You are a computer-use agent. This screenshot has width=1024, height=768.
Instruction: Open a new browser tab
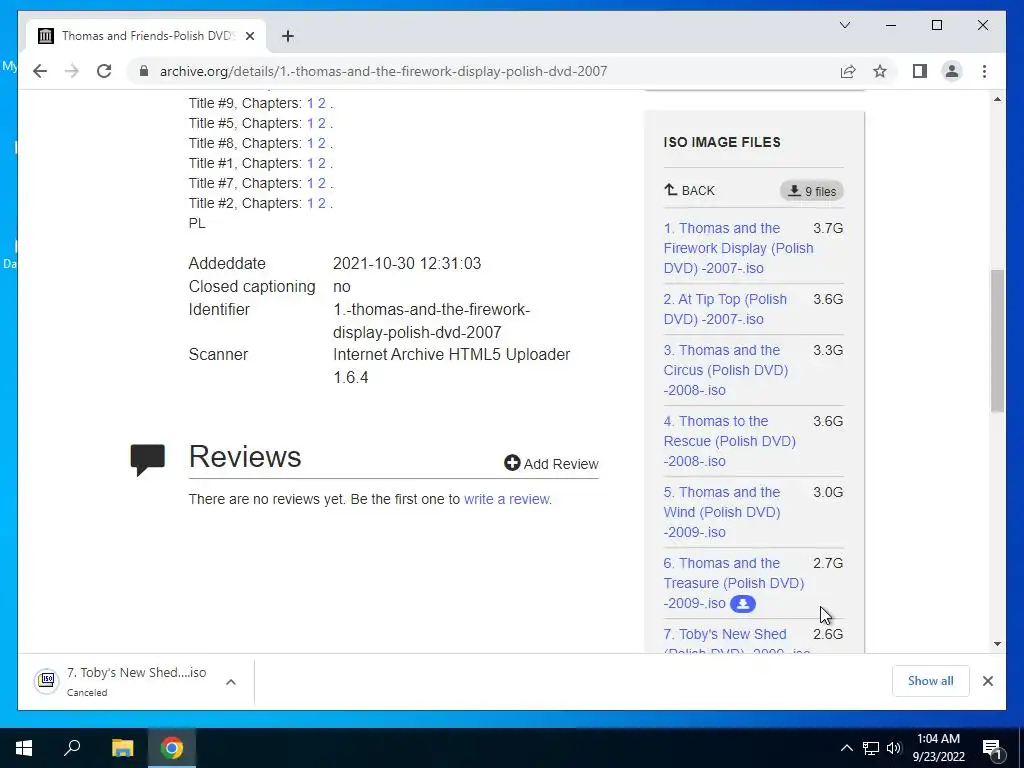[287, 36]
